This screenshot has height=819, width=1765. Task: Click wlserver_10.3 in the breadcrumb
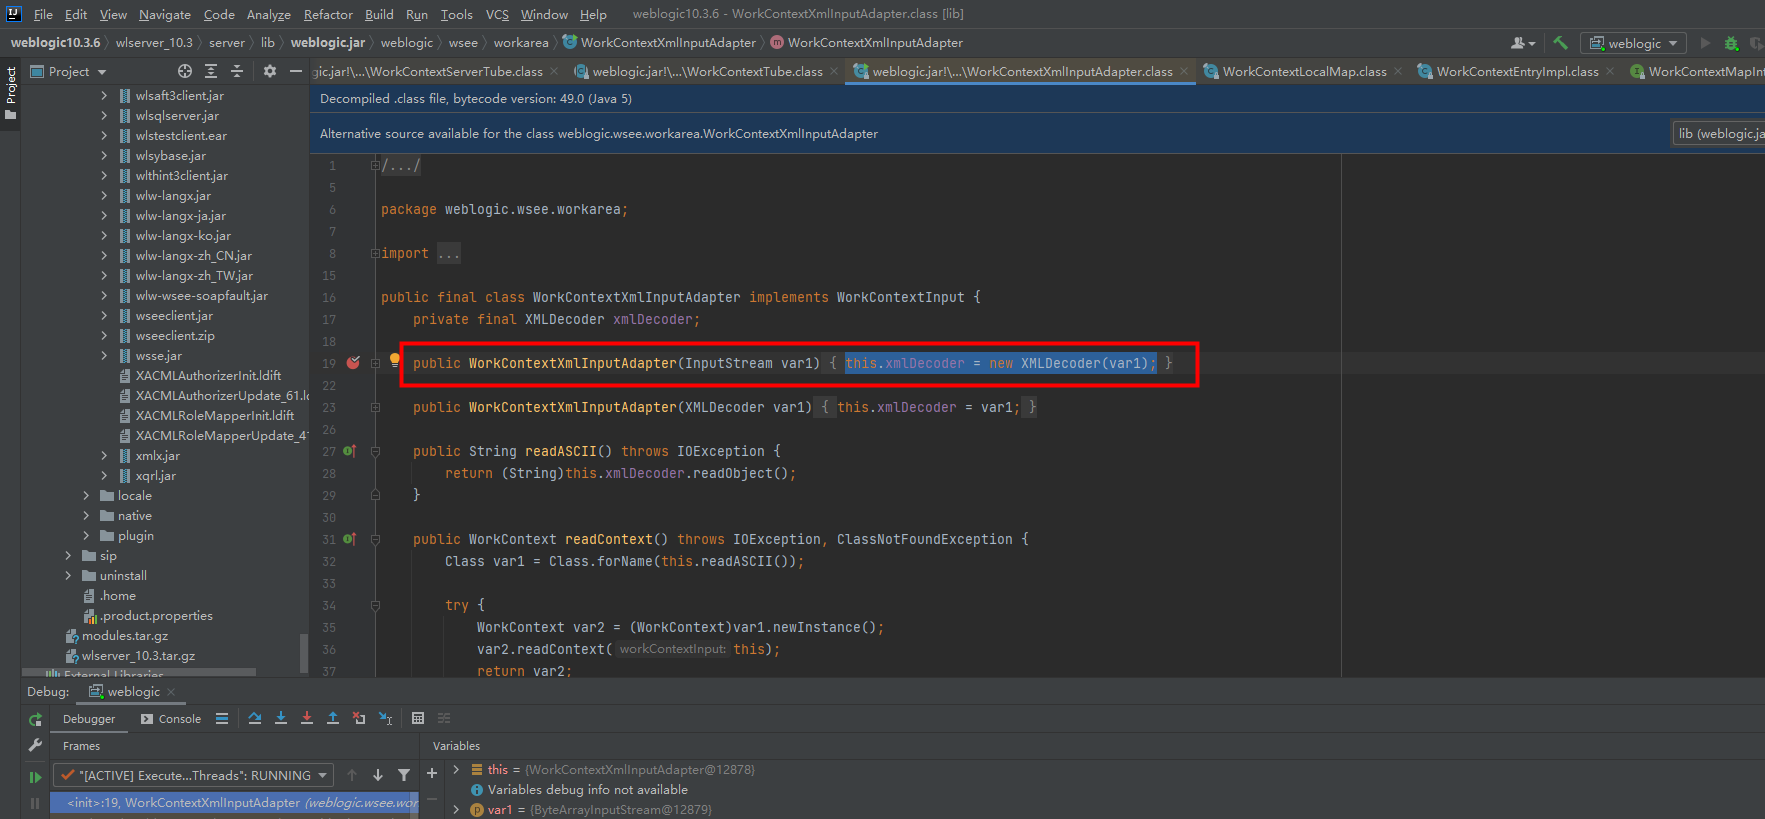[x=154, y=43]
